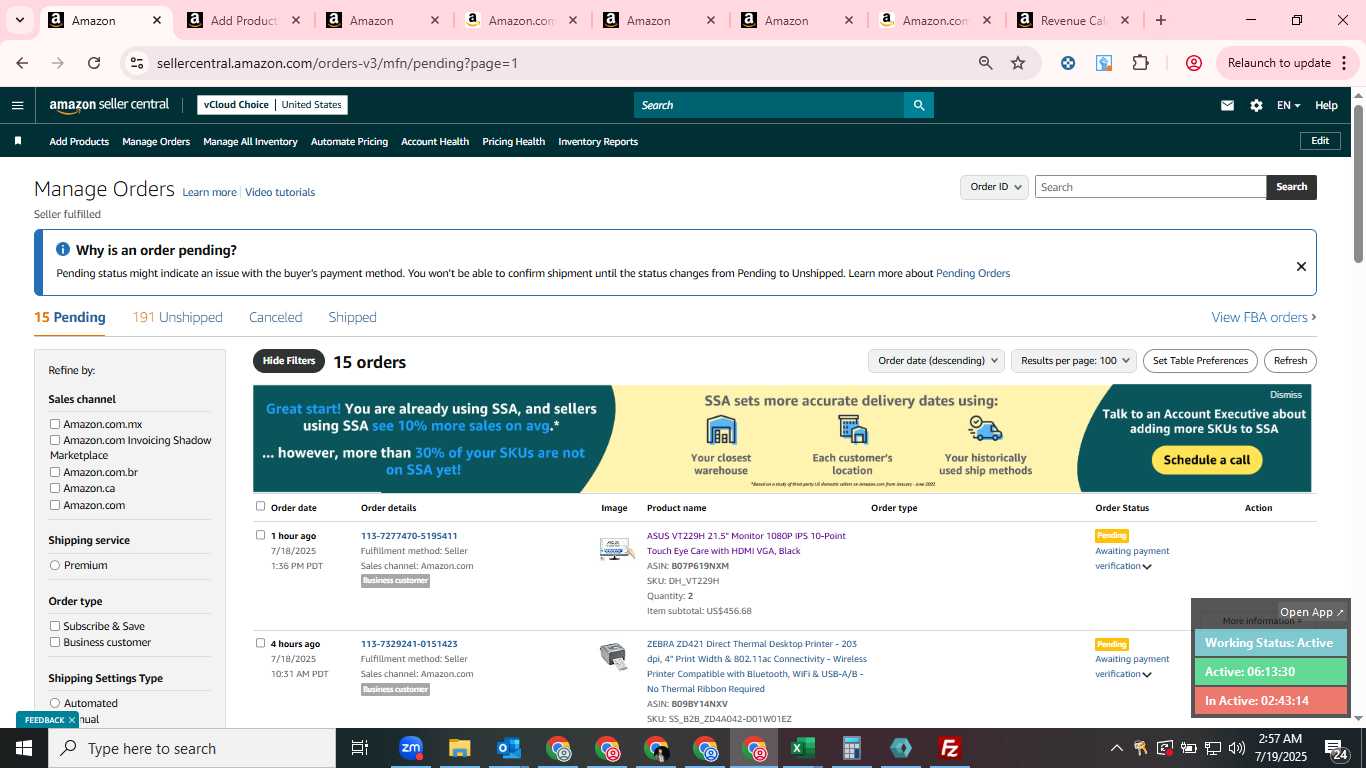Launch Outlook from the taskbar
This screenshot has width=1366, height=768.
(x=508, y=748)
